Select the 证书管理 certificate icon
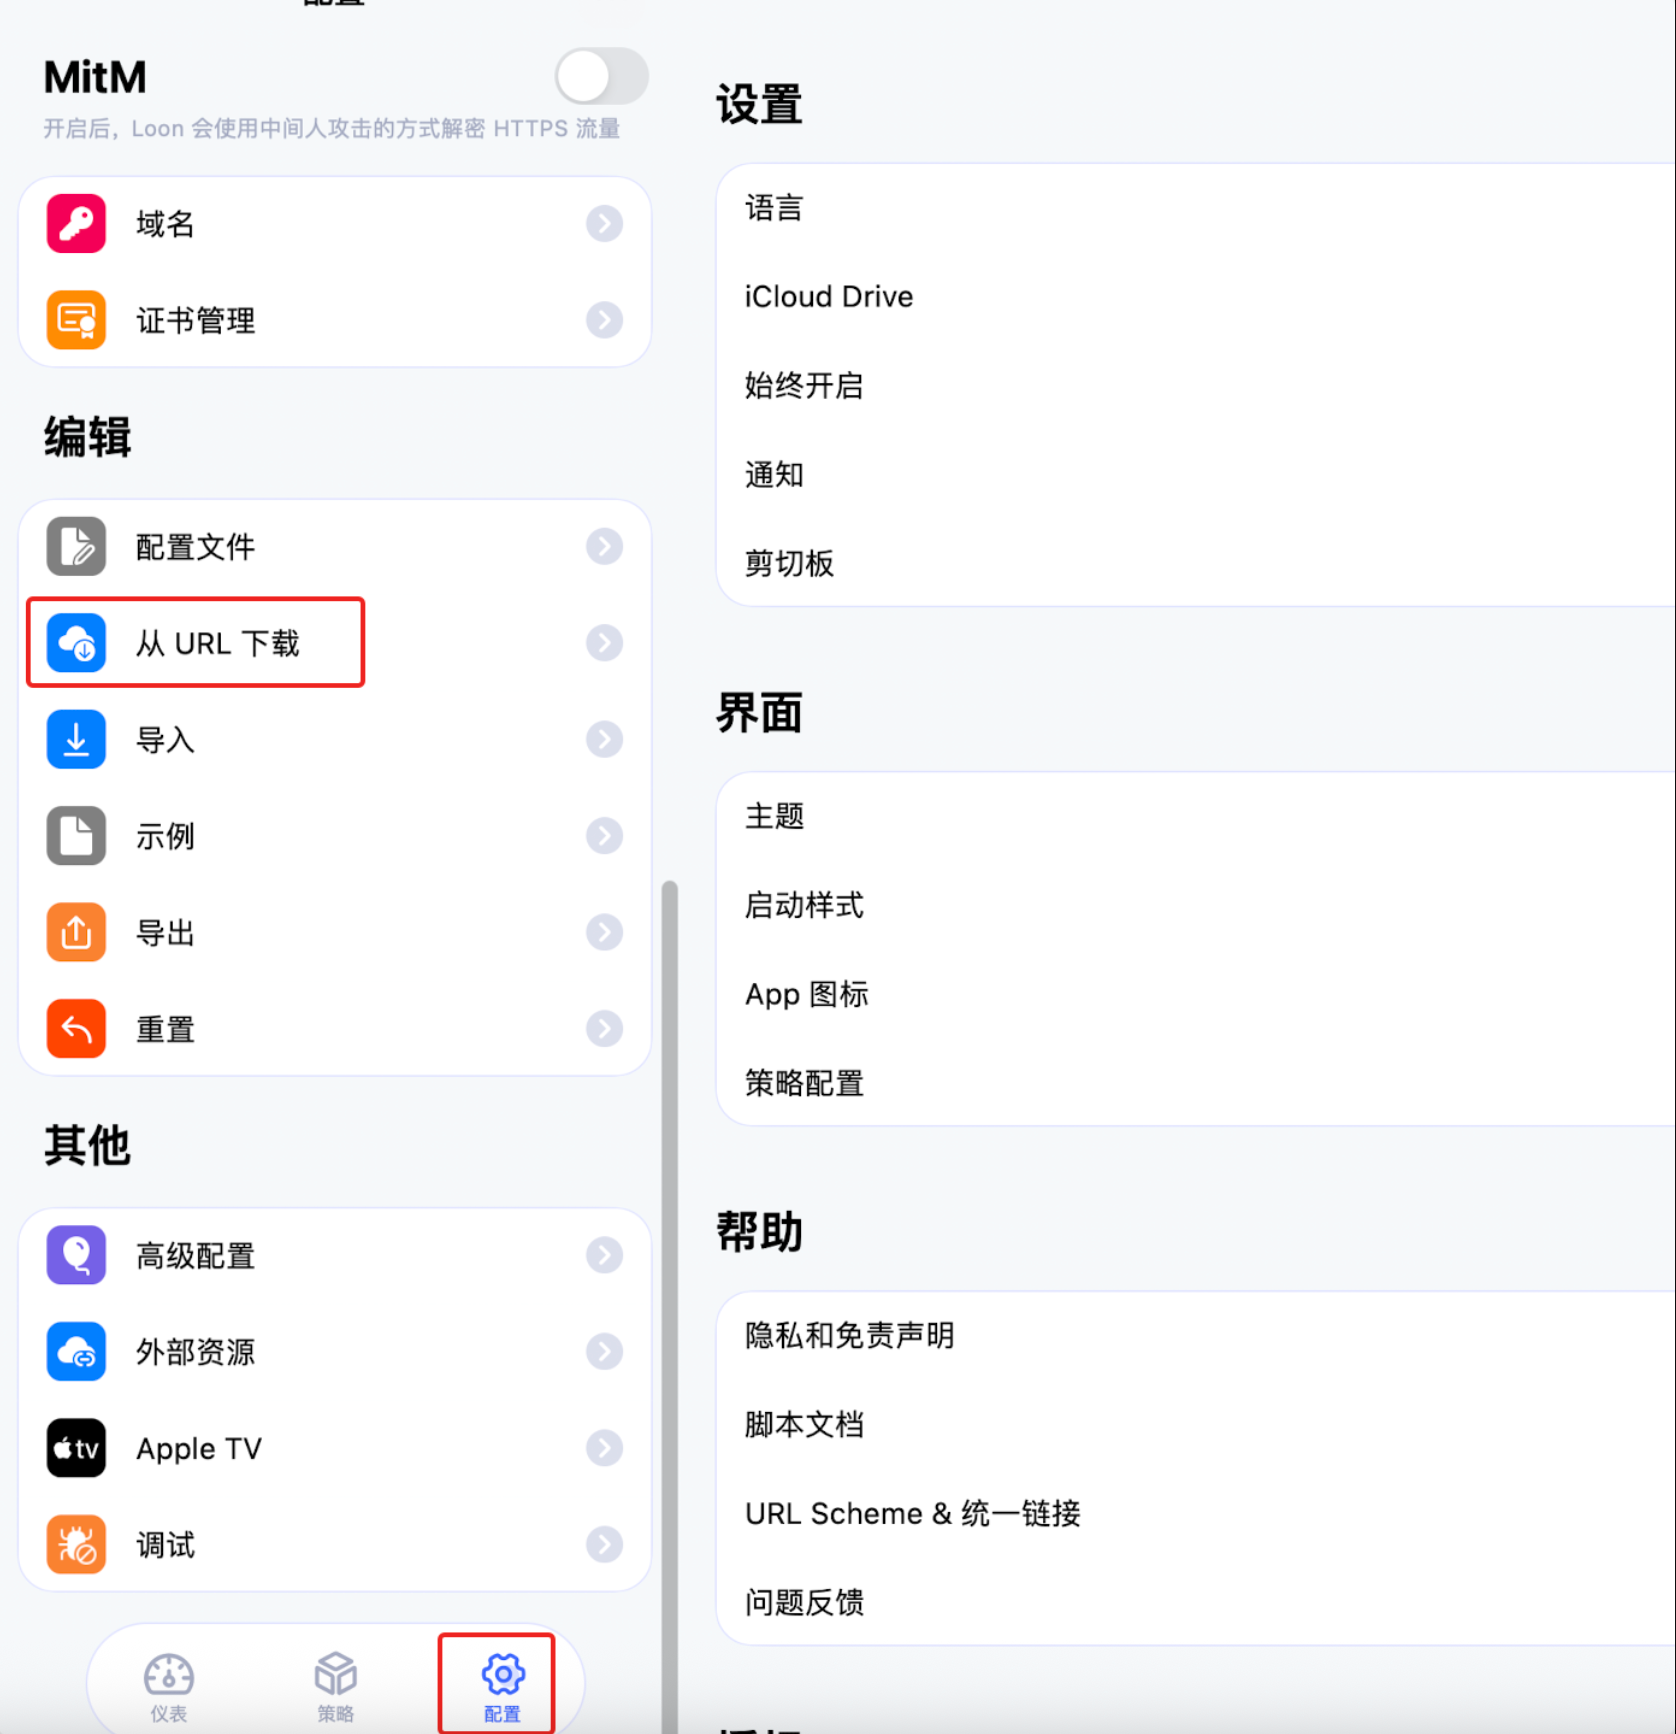This screenshot has width=1676, height=1734. (75, 320)
